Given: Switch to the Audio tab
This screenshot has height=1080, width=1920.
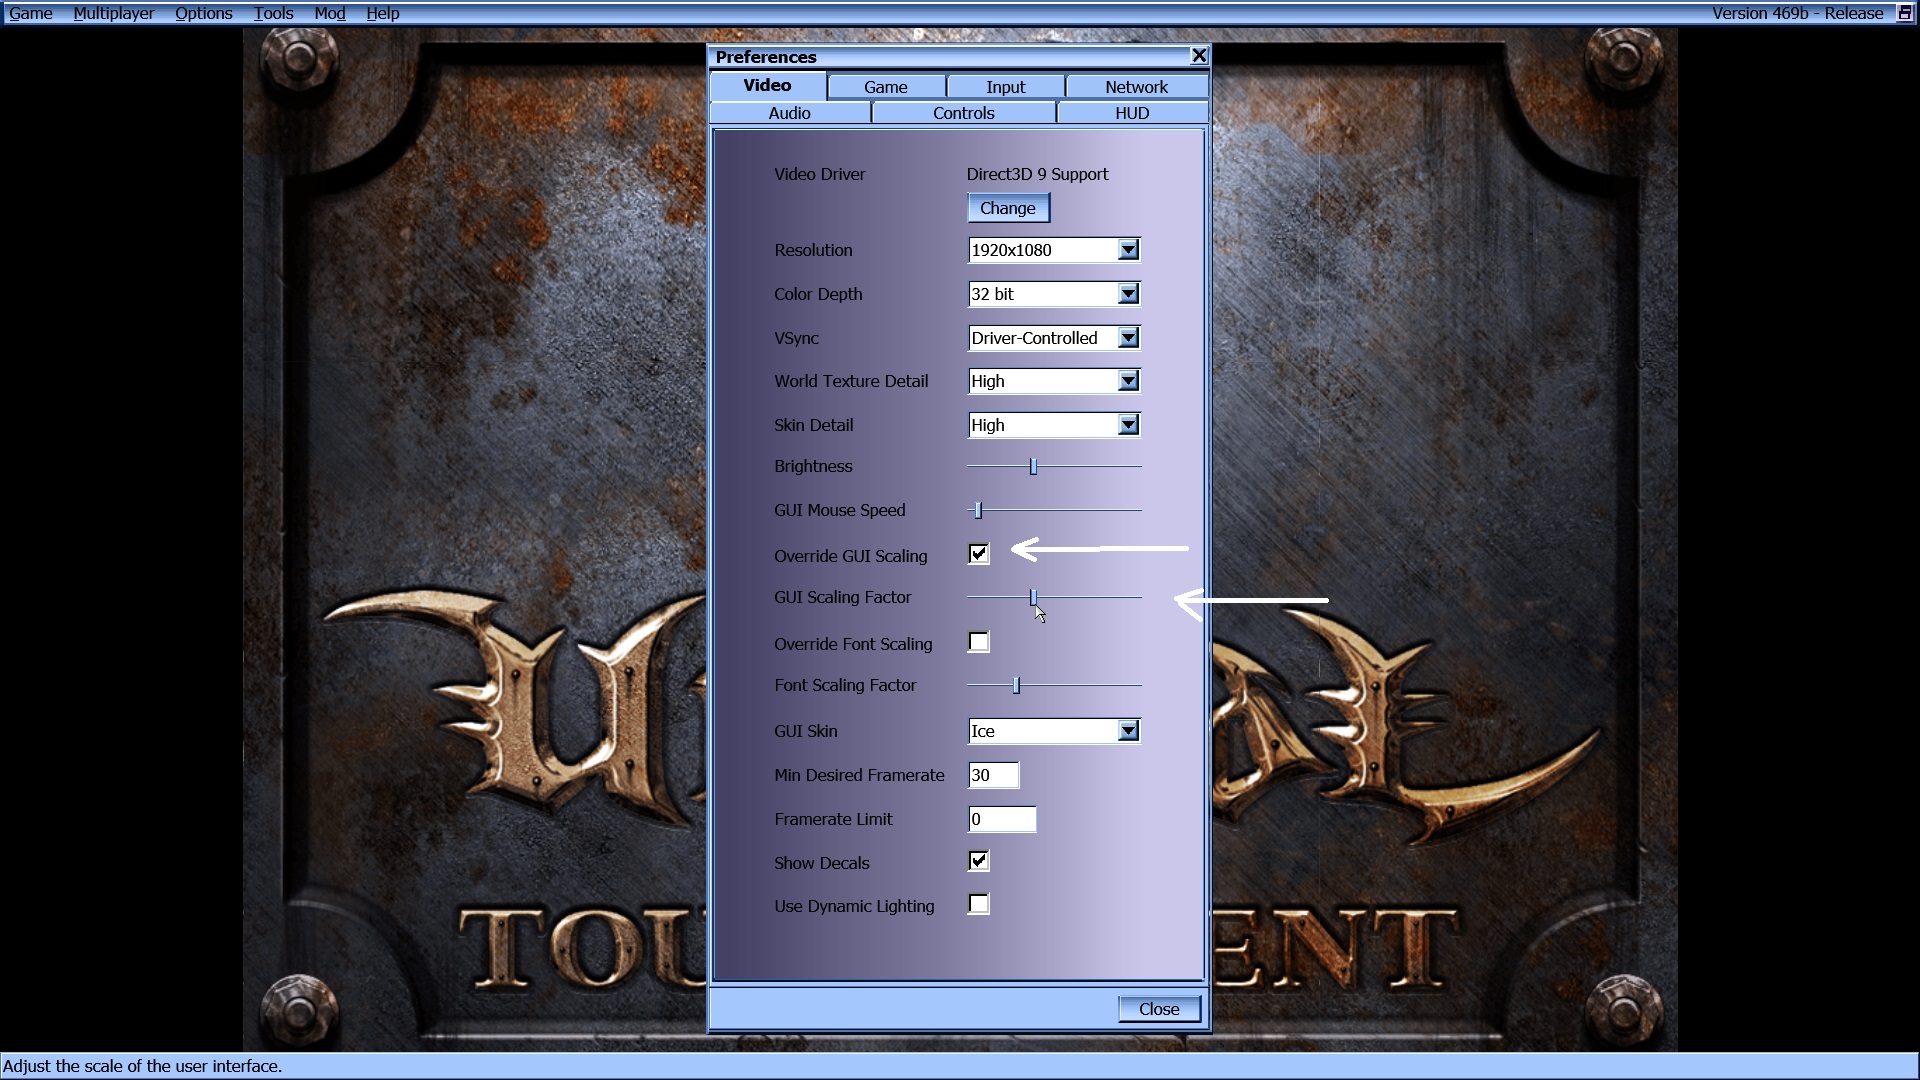Looking at the screenshot, I should [789, 112].
